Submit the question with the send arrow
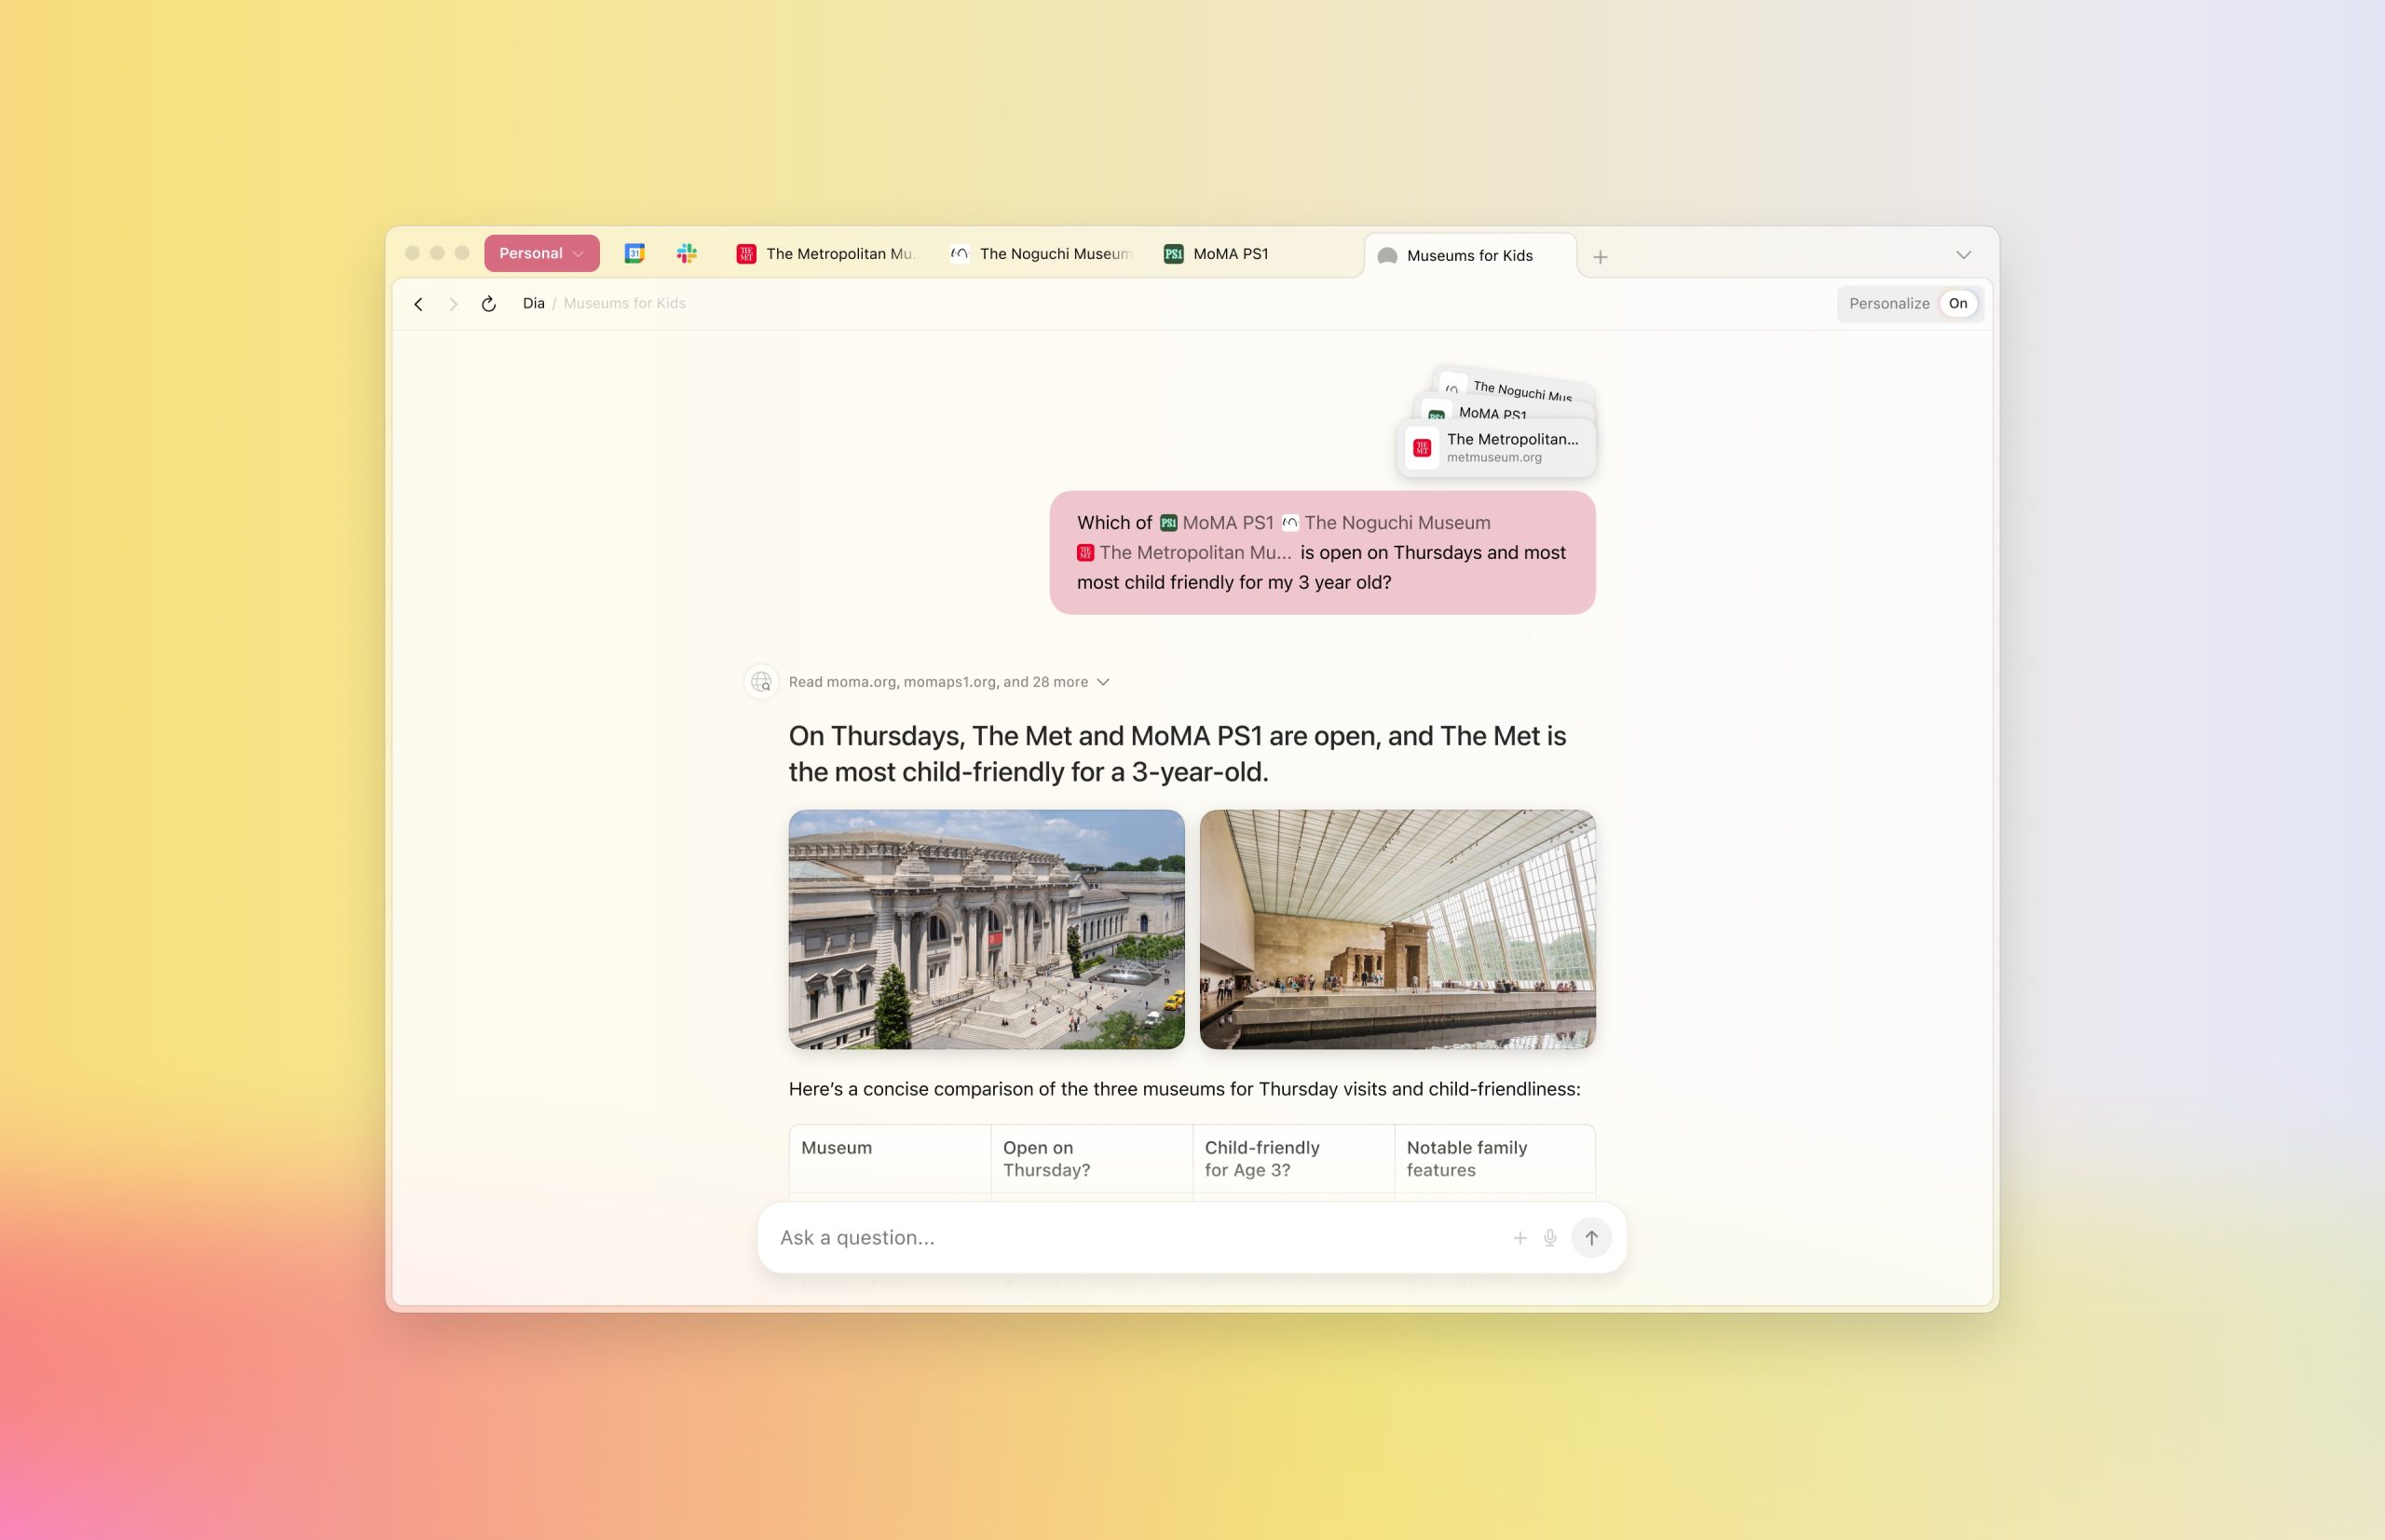The image size is (2385, 1540). (x=1590, y=1237)
